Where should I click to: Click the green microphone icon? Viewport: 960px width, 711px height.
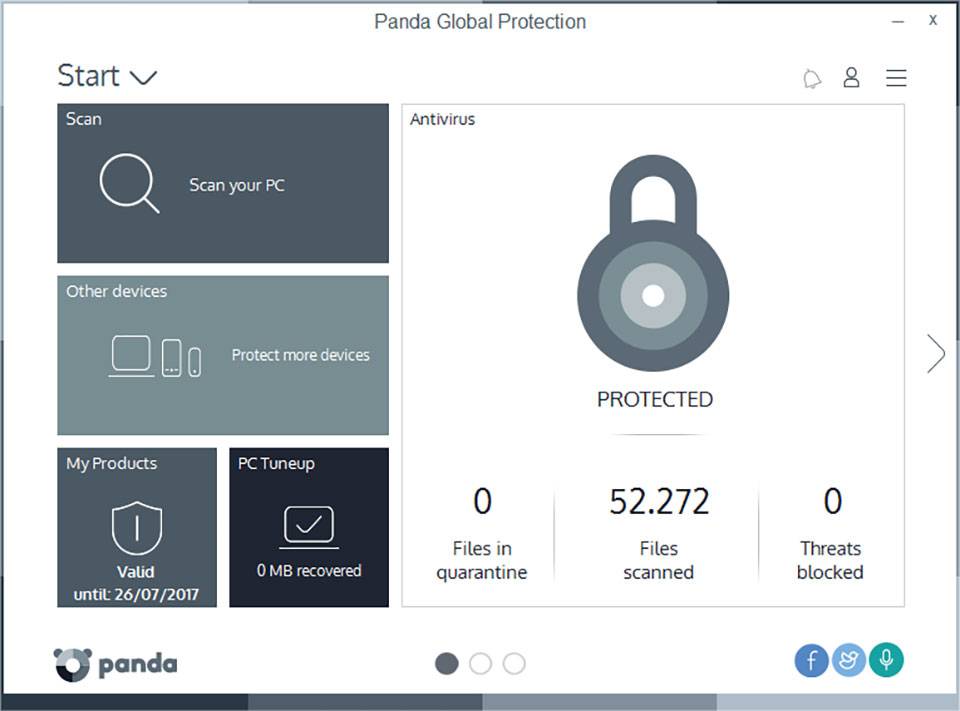[x=886, y=660]
